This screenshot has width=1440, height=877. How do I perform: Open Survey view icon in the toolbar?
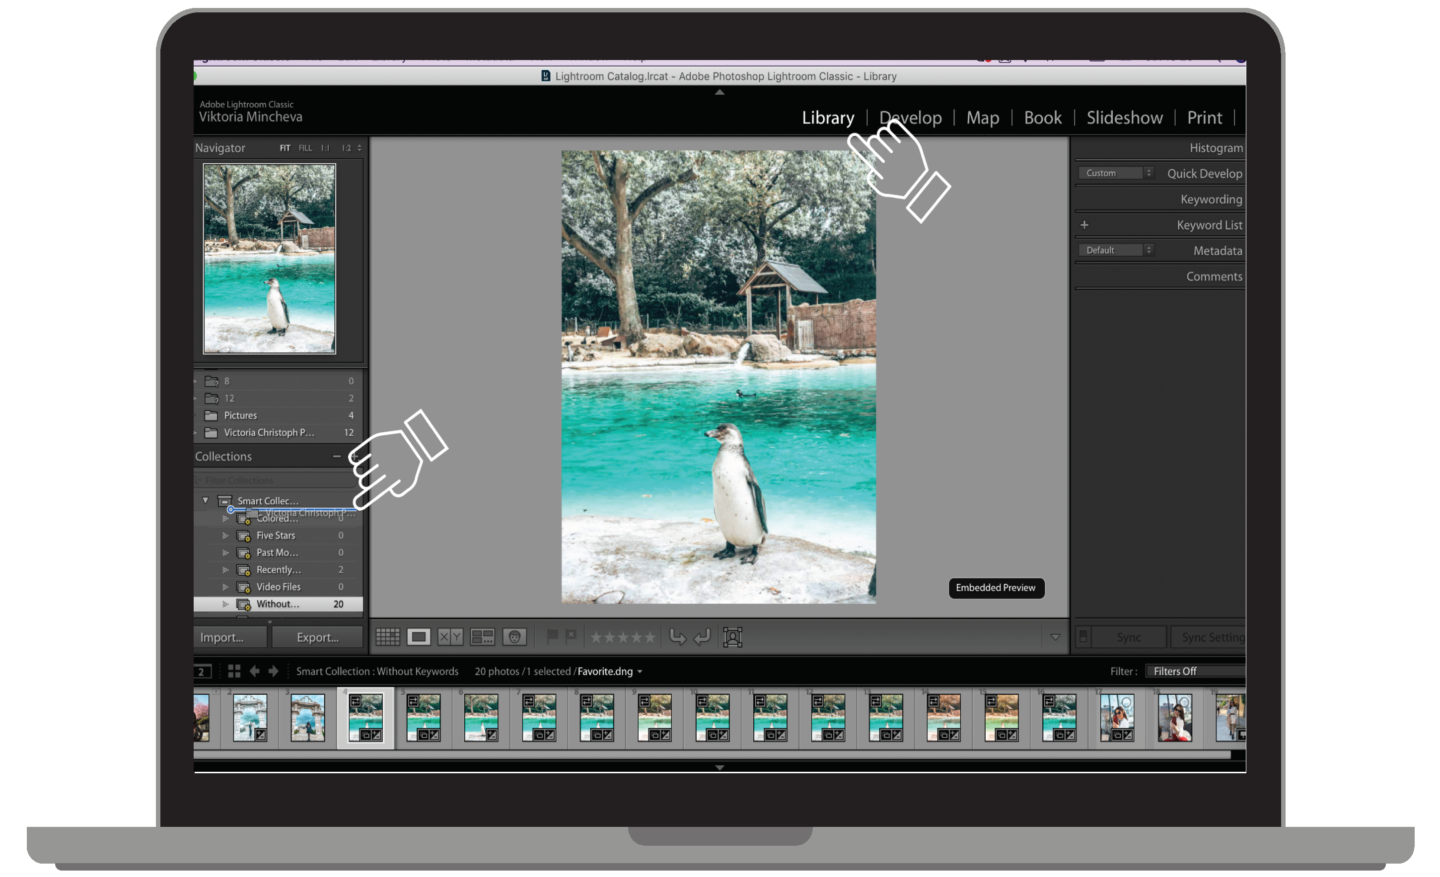point(482,637)
